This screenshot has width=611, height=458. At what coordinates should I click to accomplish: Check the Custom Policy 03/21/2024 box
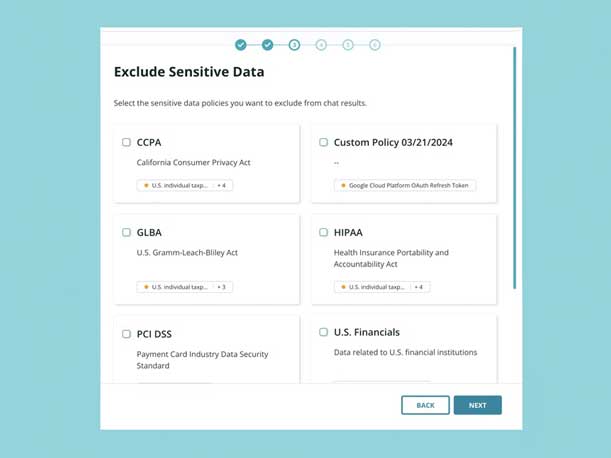tap(323, 142)
